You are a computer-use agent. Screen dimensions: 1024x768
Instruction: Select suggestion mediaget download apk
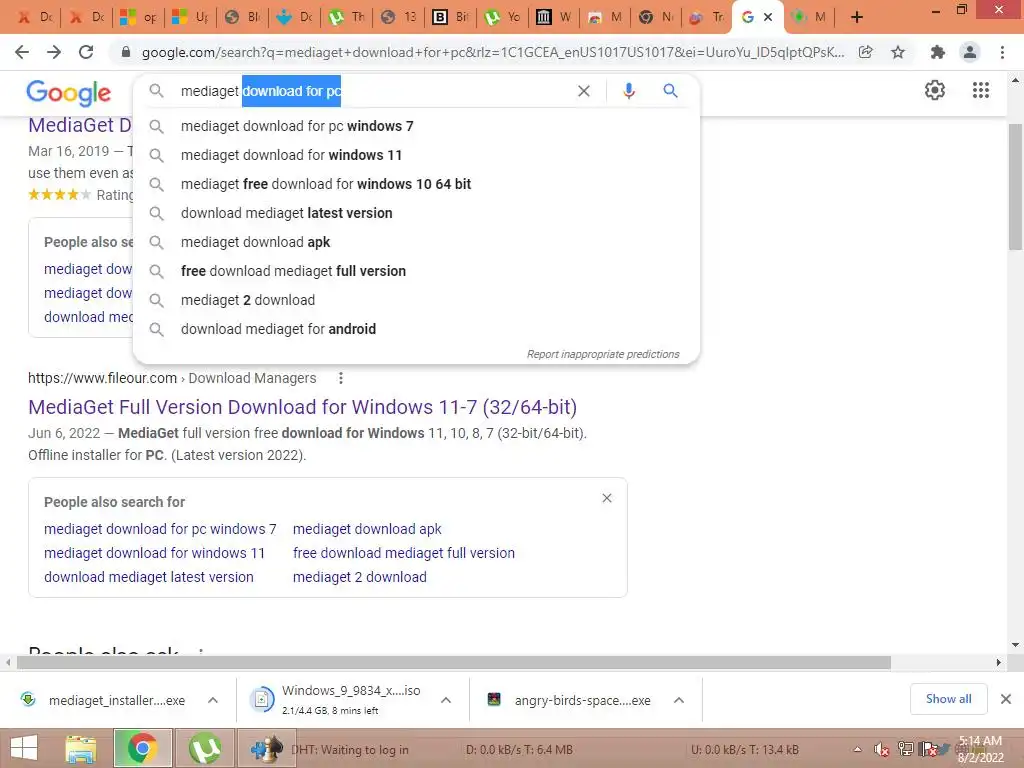(416, 242)
